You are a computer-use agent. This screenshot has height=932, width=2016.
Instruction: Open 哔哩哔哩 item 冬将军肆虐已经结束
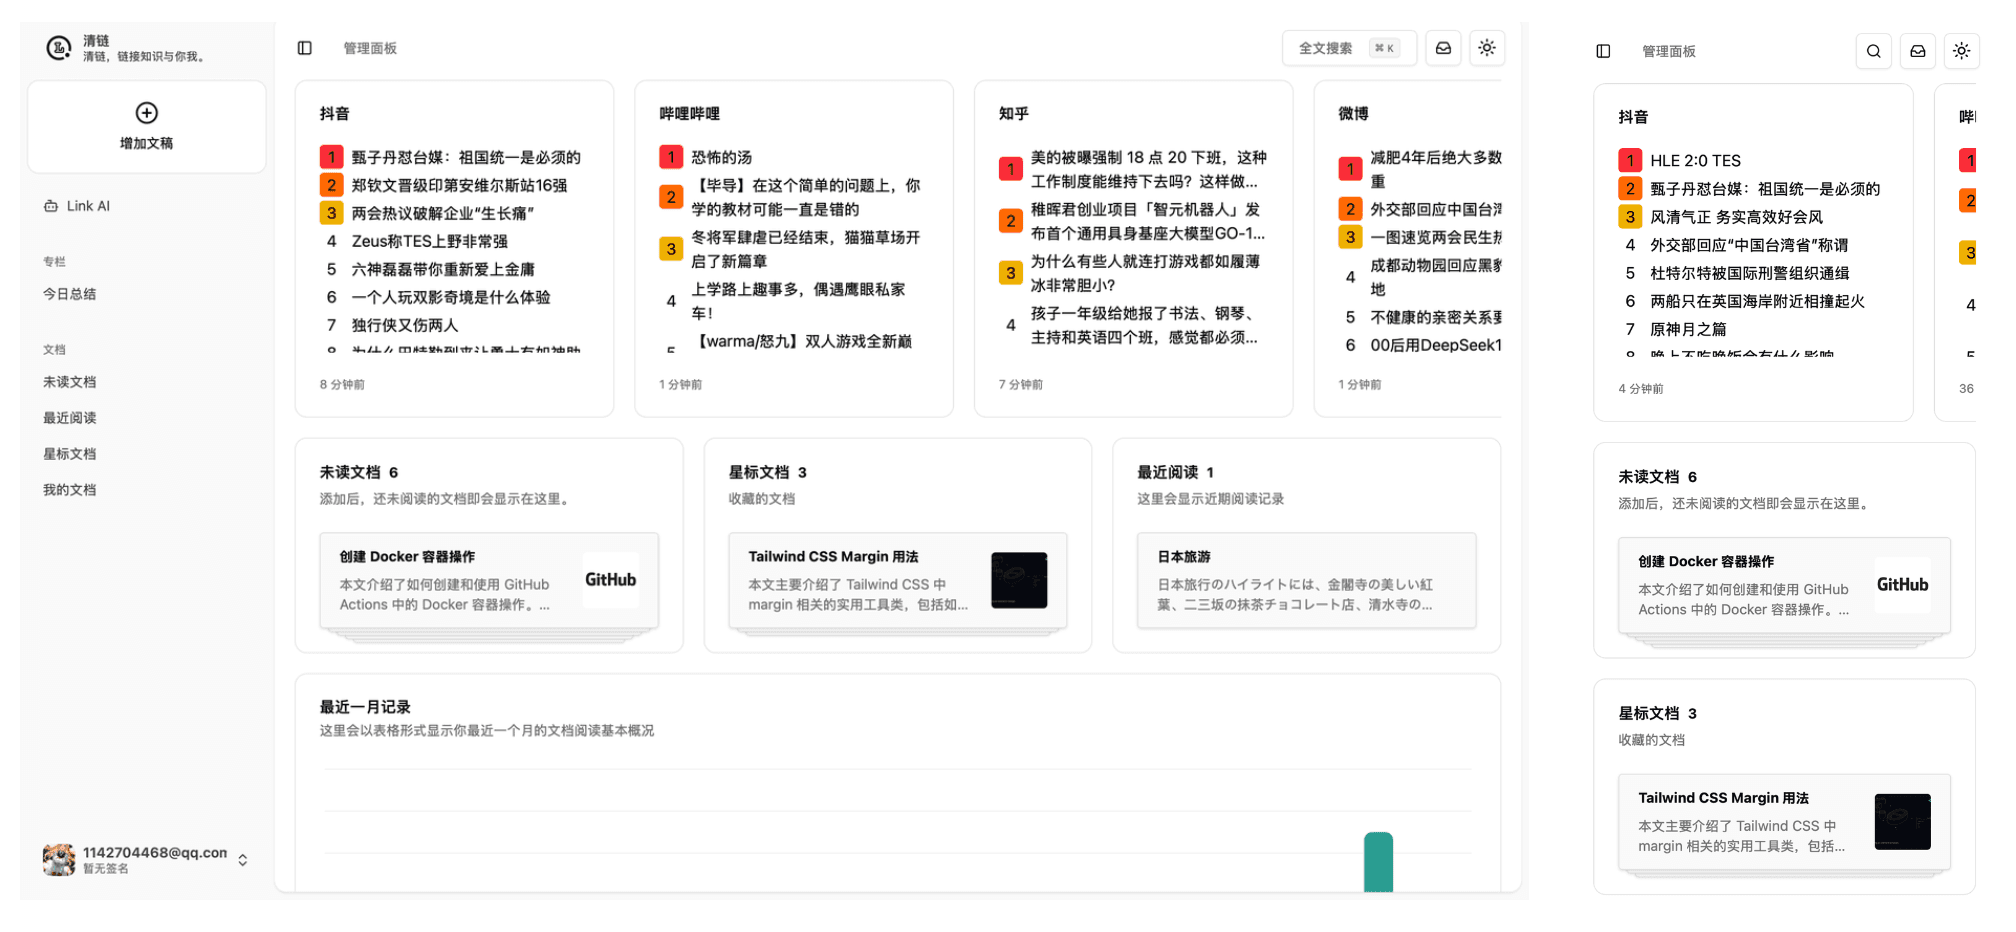click(806, 249)
